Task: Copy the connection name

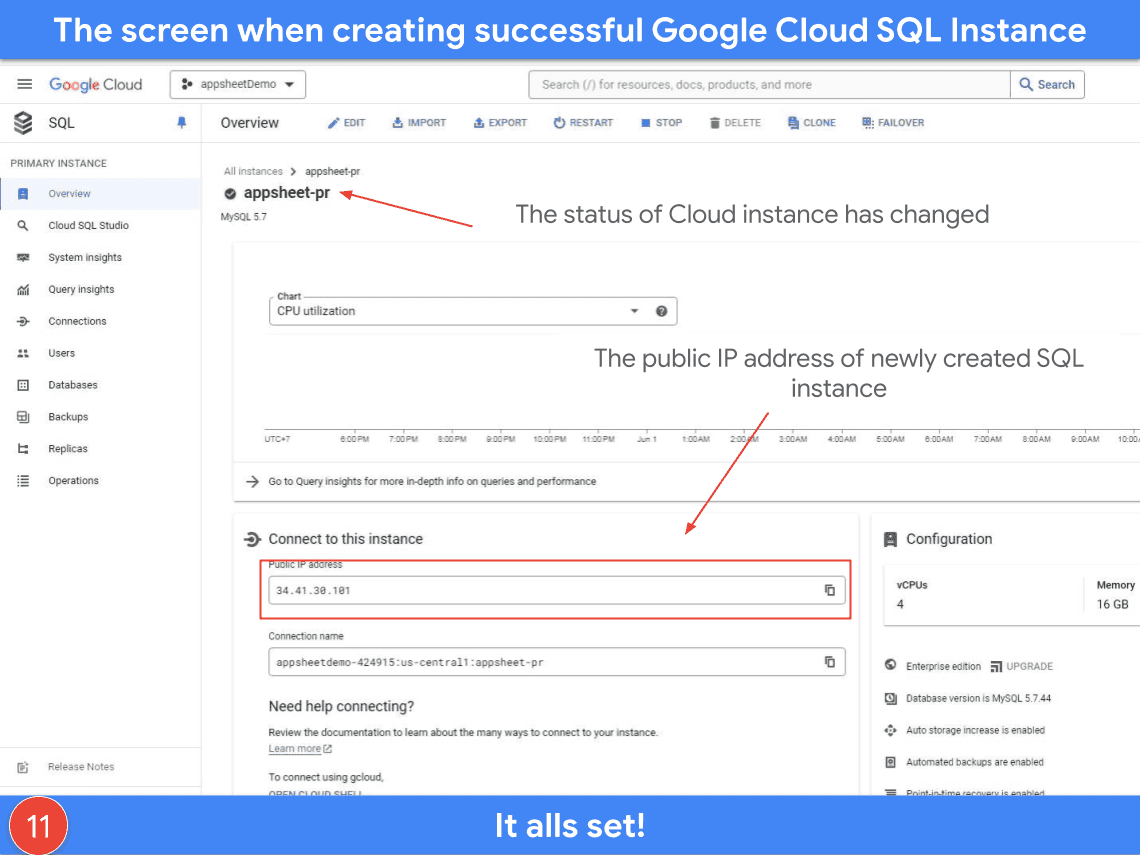Action: pos(829,662)
